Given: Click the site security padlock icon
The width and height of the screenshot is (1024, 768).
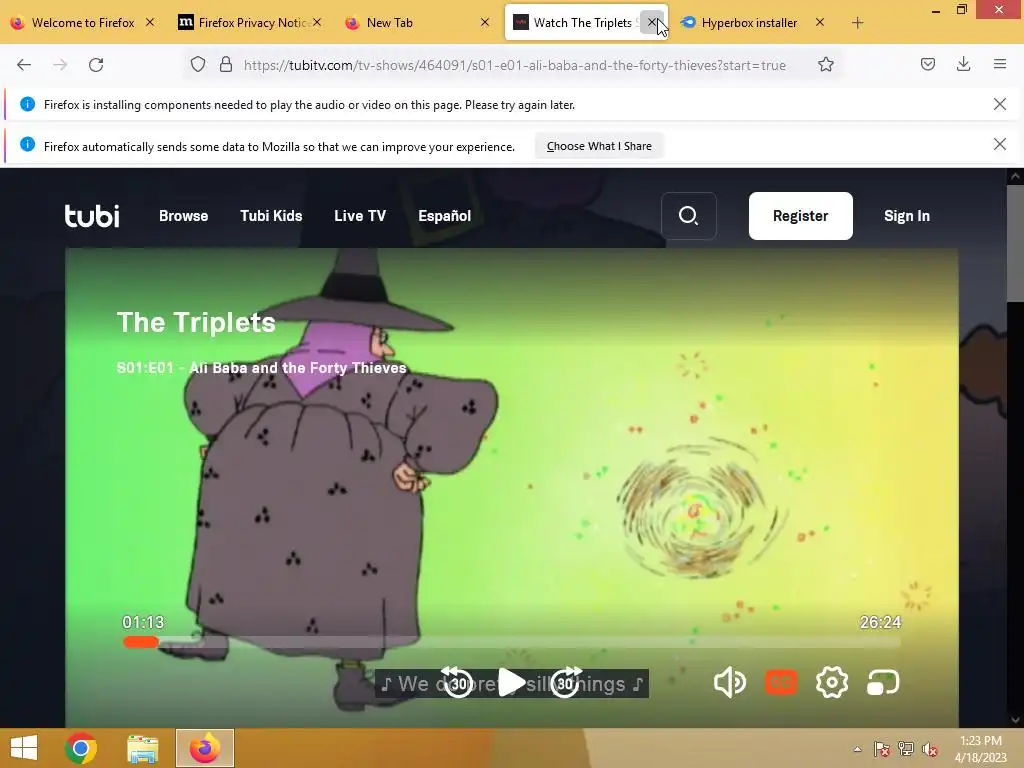Looking at the screenshot, I should (226, 64).
